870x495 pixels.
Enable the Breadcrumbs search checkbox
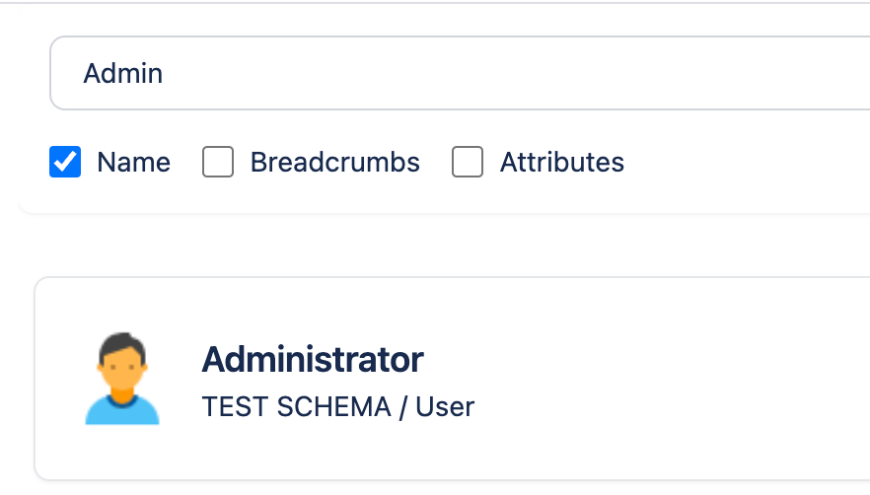pos(218,162)
